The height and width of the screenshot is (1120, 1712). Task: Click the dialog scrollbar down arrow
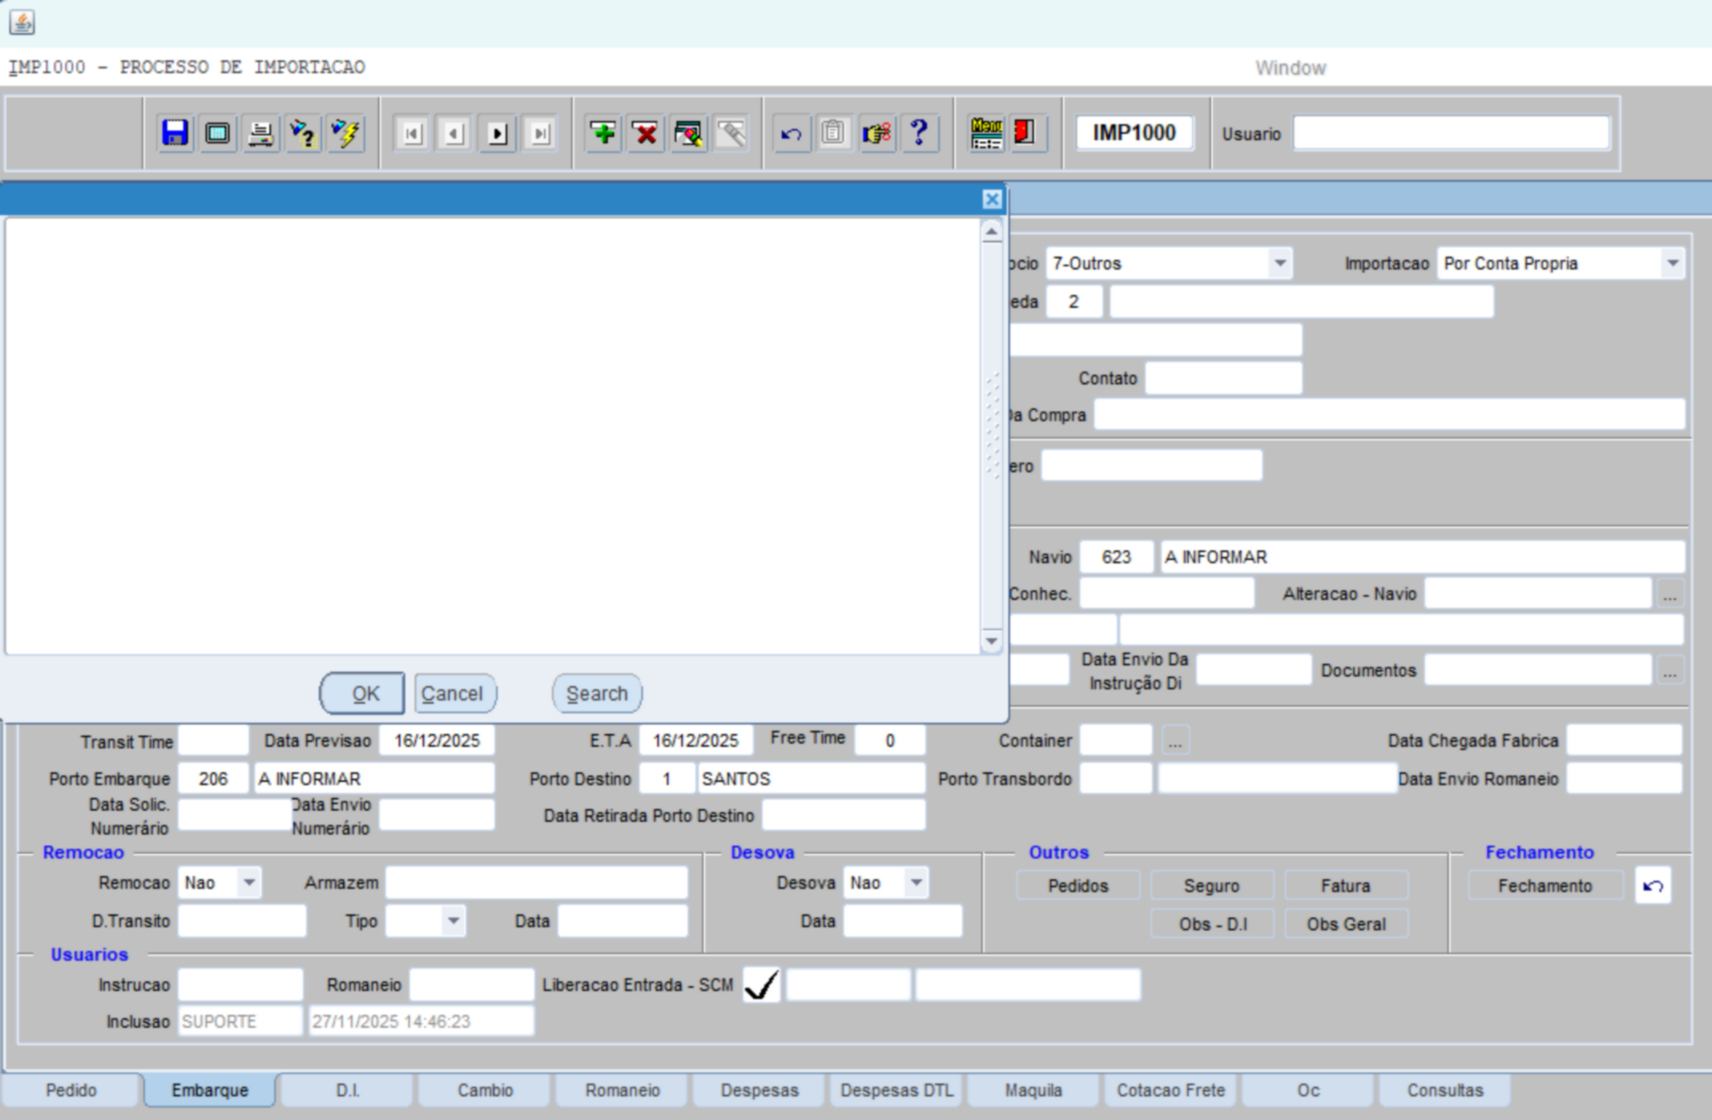(991, 641)
